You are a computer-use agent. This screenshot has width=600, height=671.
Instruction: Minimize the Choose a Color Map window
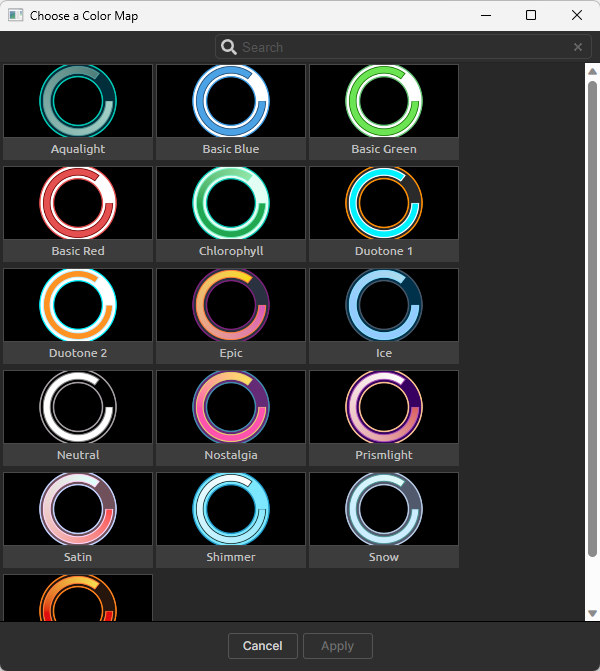(486, 15)
